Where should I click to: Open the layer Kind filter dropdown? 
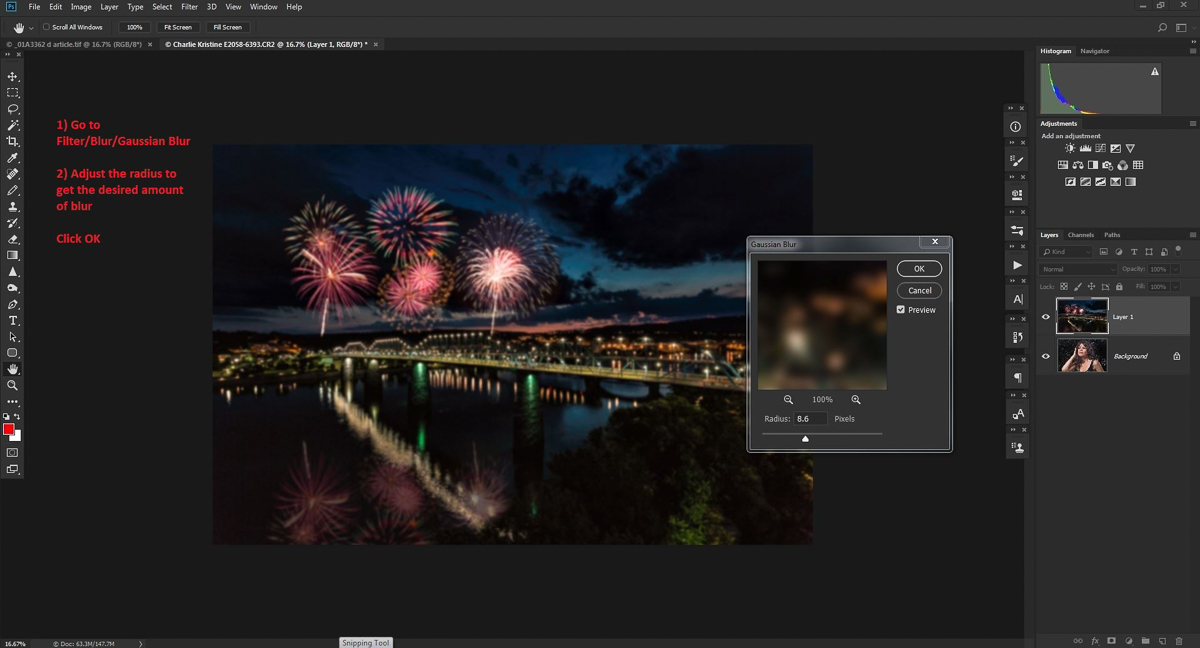pyautogui.click(x=1066, y=252)
